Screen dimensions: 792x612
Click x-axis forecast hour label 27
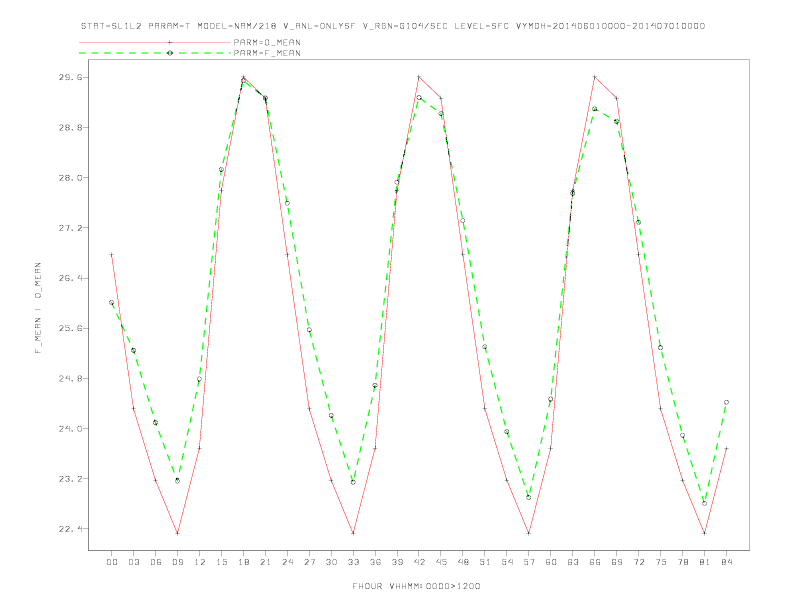tap(309, 562)
